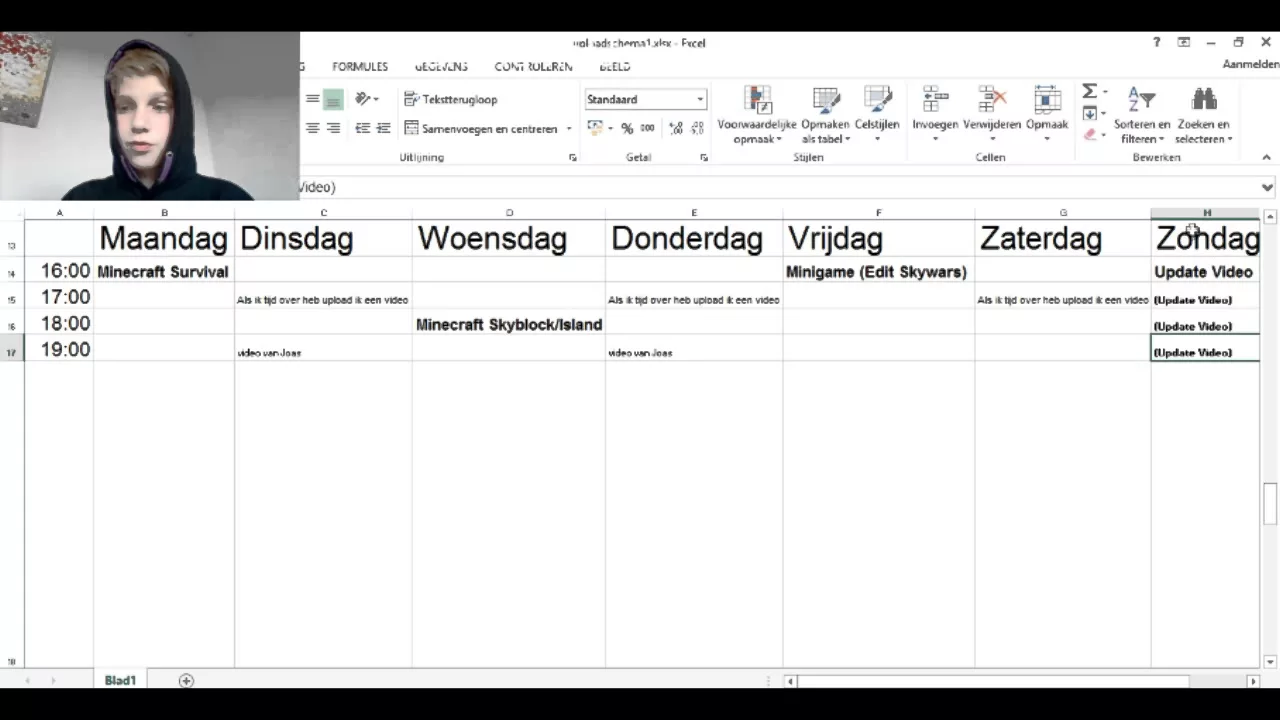Screen dimensions: 1280x720
Task: Open Voorwaardelijke opmaak menu
Action: tap(757, 114)
